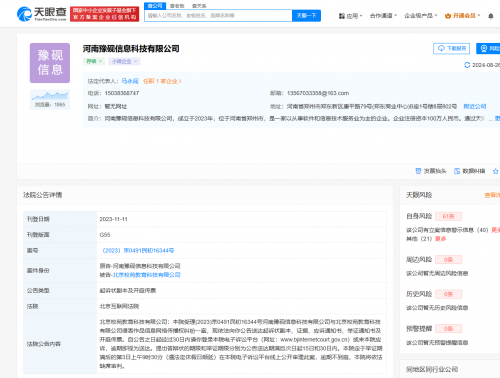Image resolution: width=500 pixels, height=378 pixels.
Task: Click the star favorite icon
Action: click(496, 171)
